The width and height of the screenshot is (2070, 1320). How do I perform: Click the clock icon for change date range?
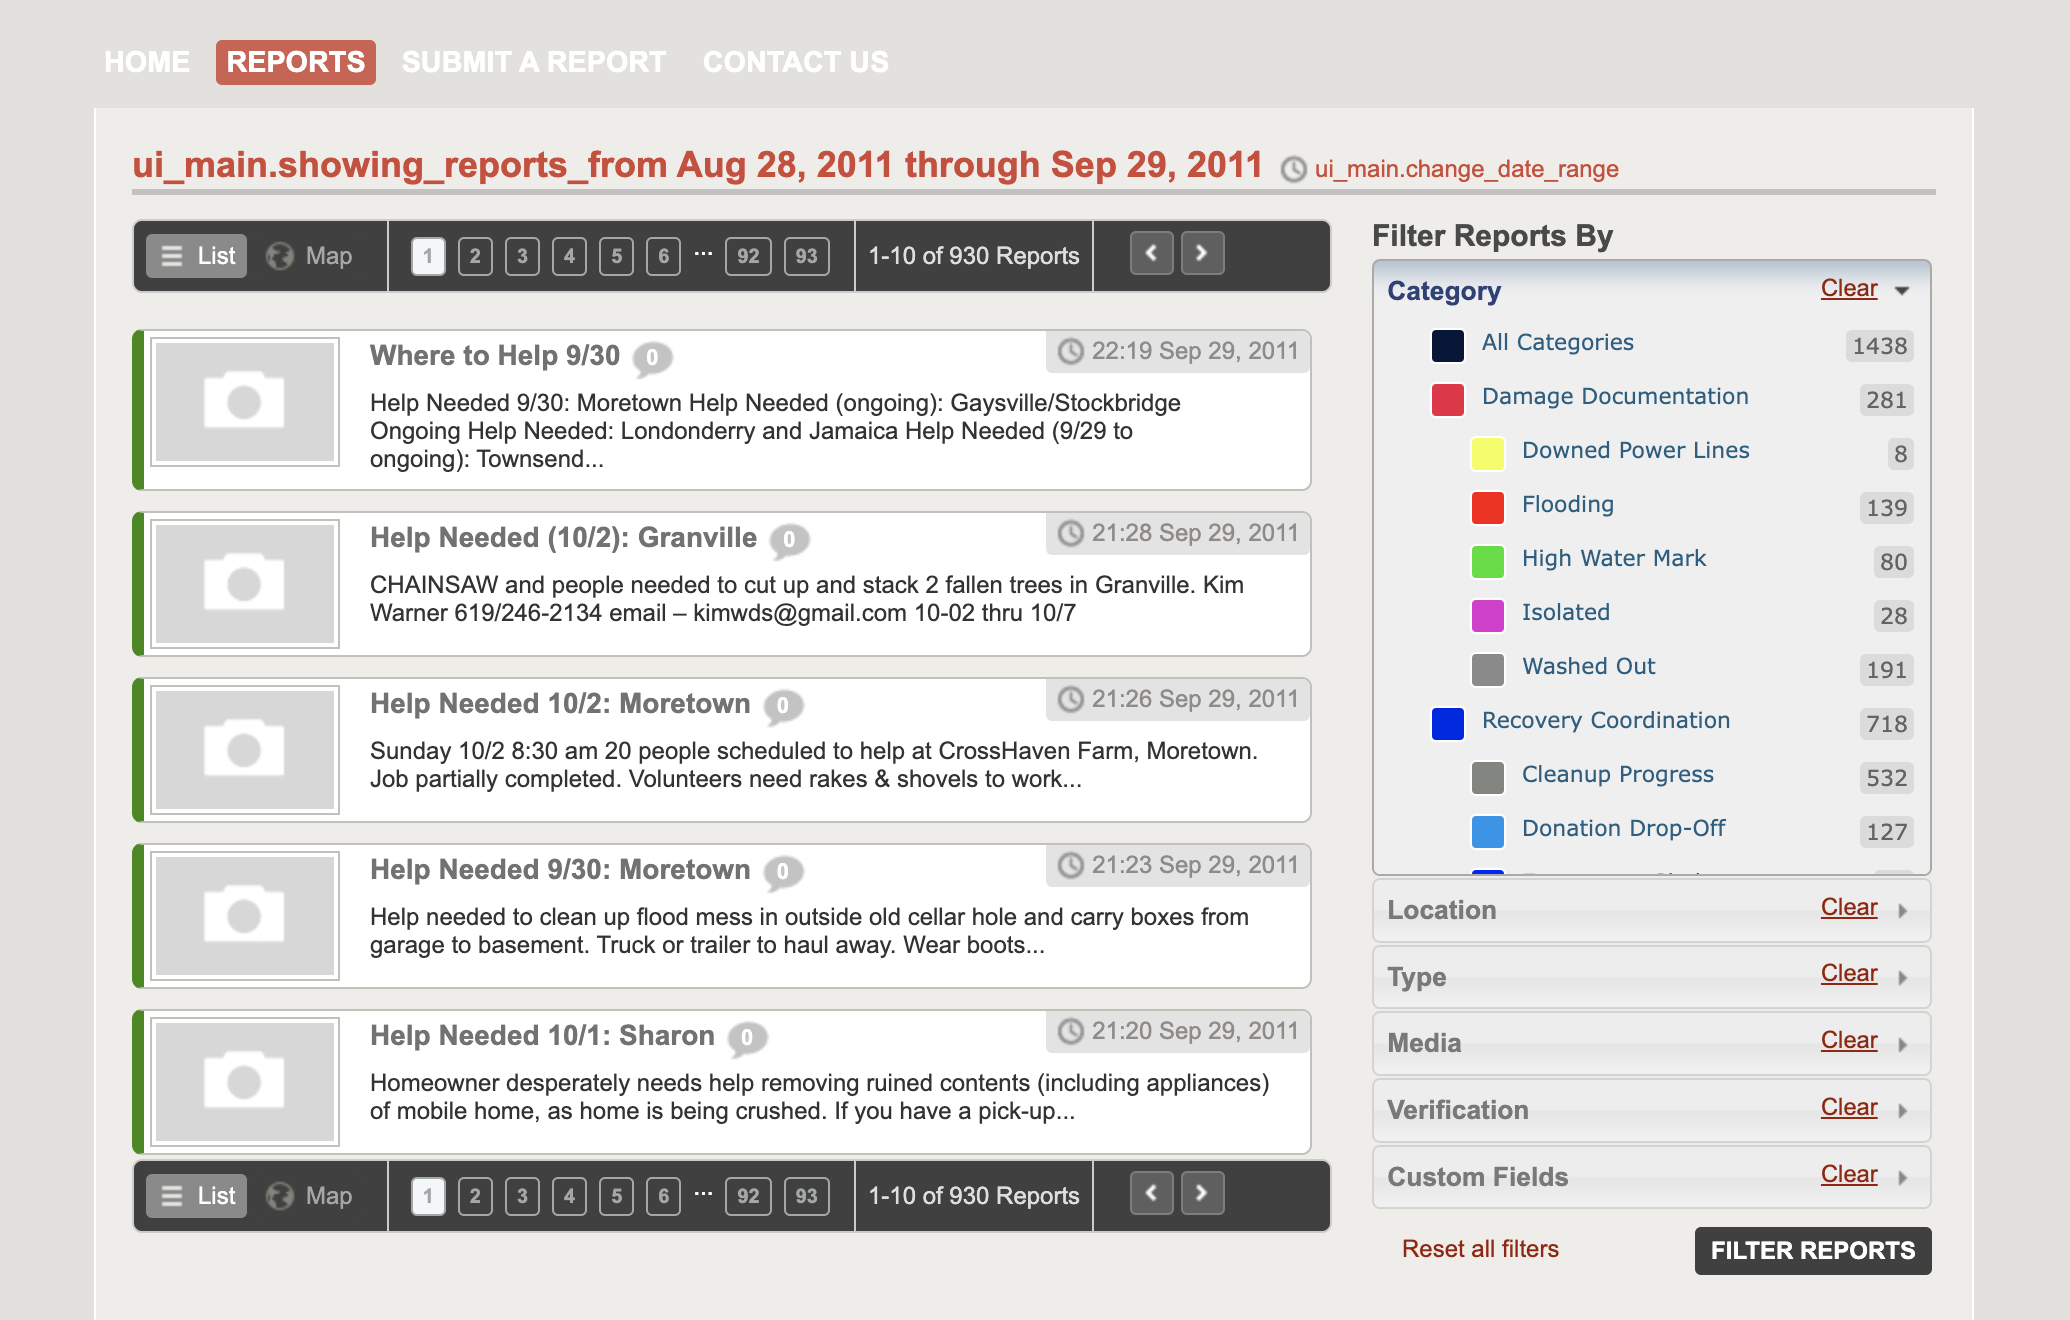[1294, 169]
